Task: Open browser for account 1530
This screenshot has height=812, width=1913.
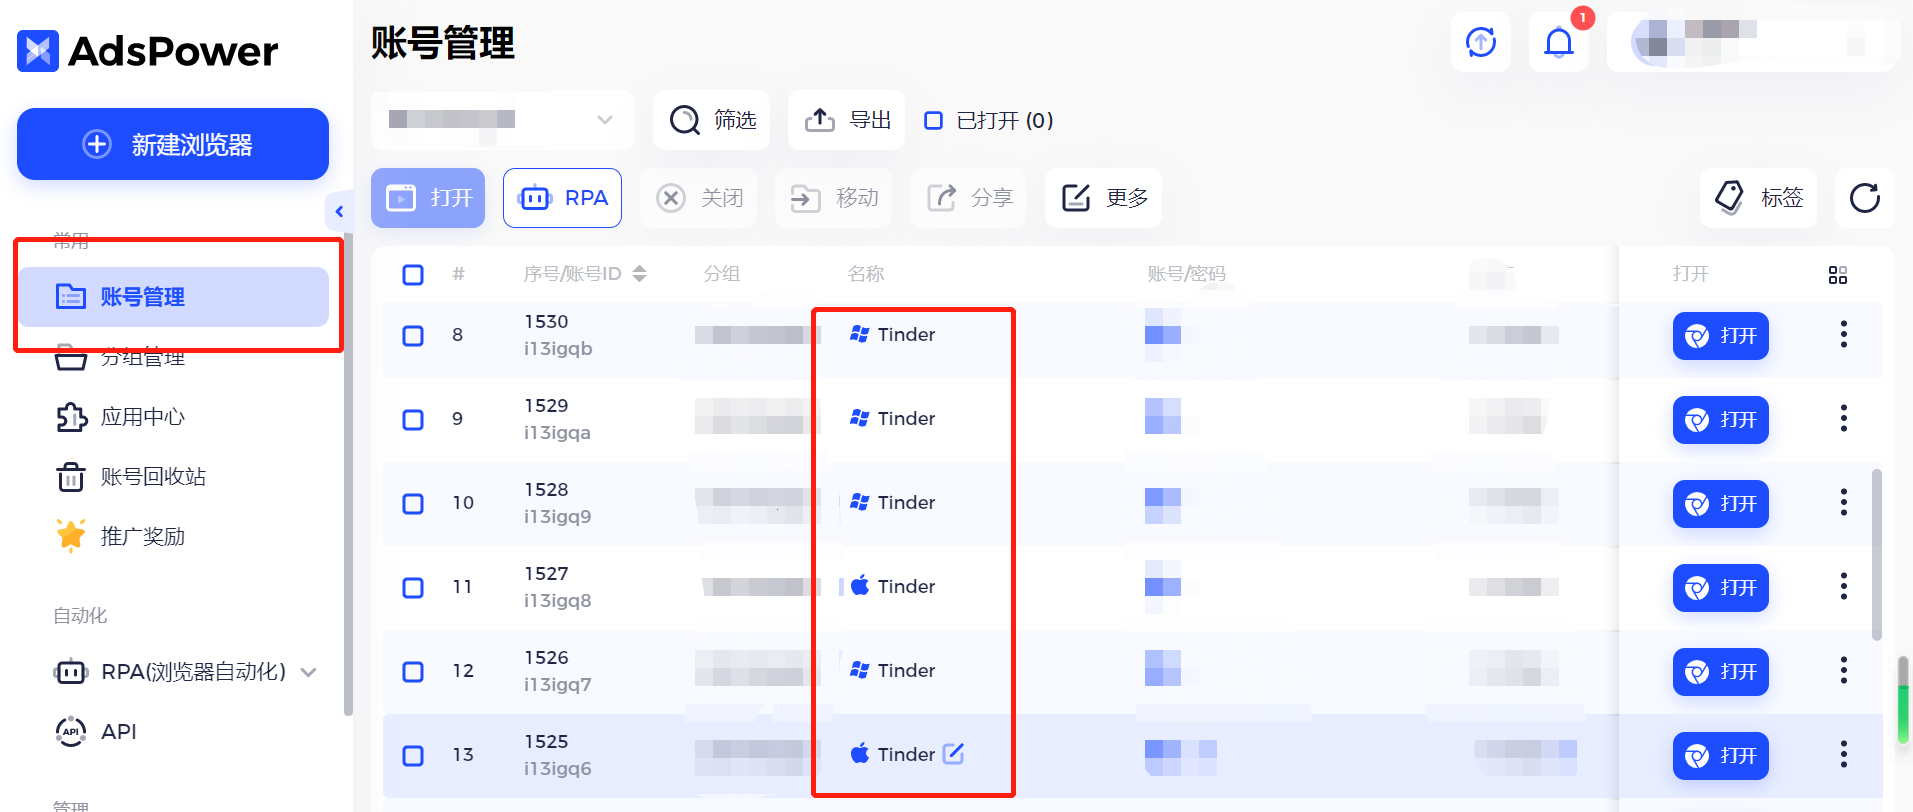Action: point(1721,336)
